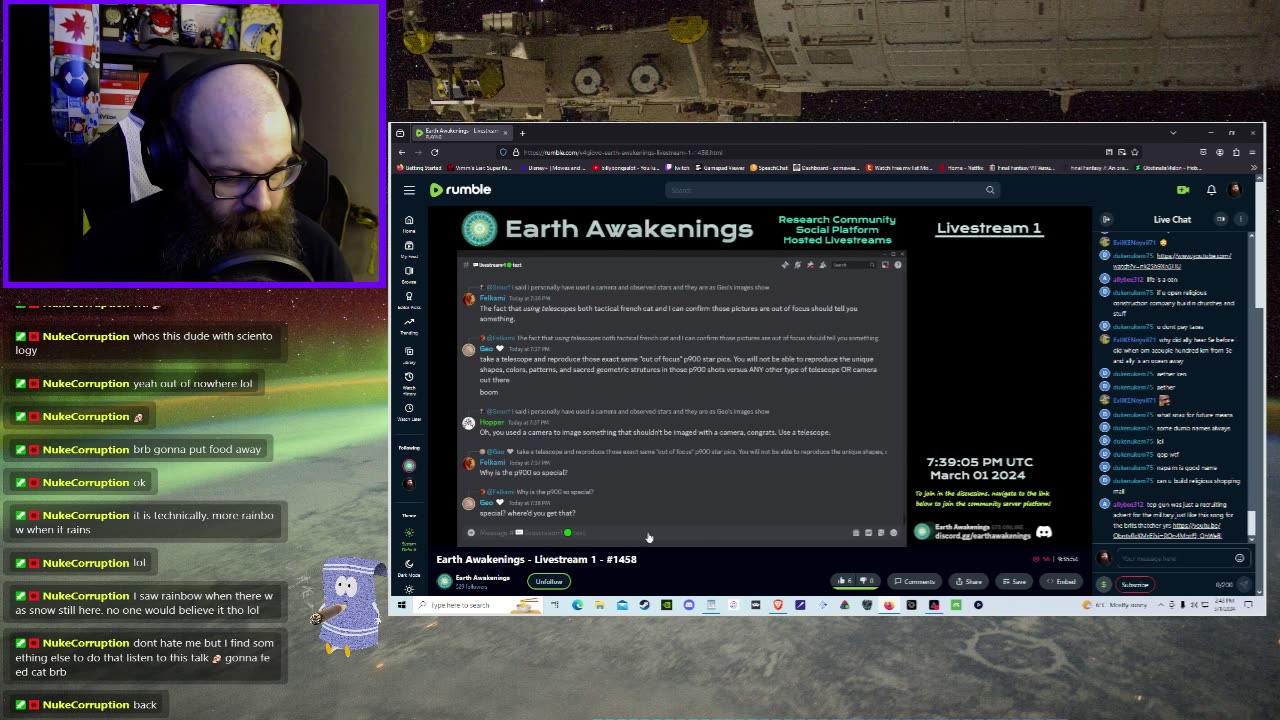Open a new browser tab
Screen dimensions: 1280x720
point(522,132)
